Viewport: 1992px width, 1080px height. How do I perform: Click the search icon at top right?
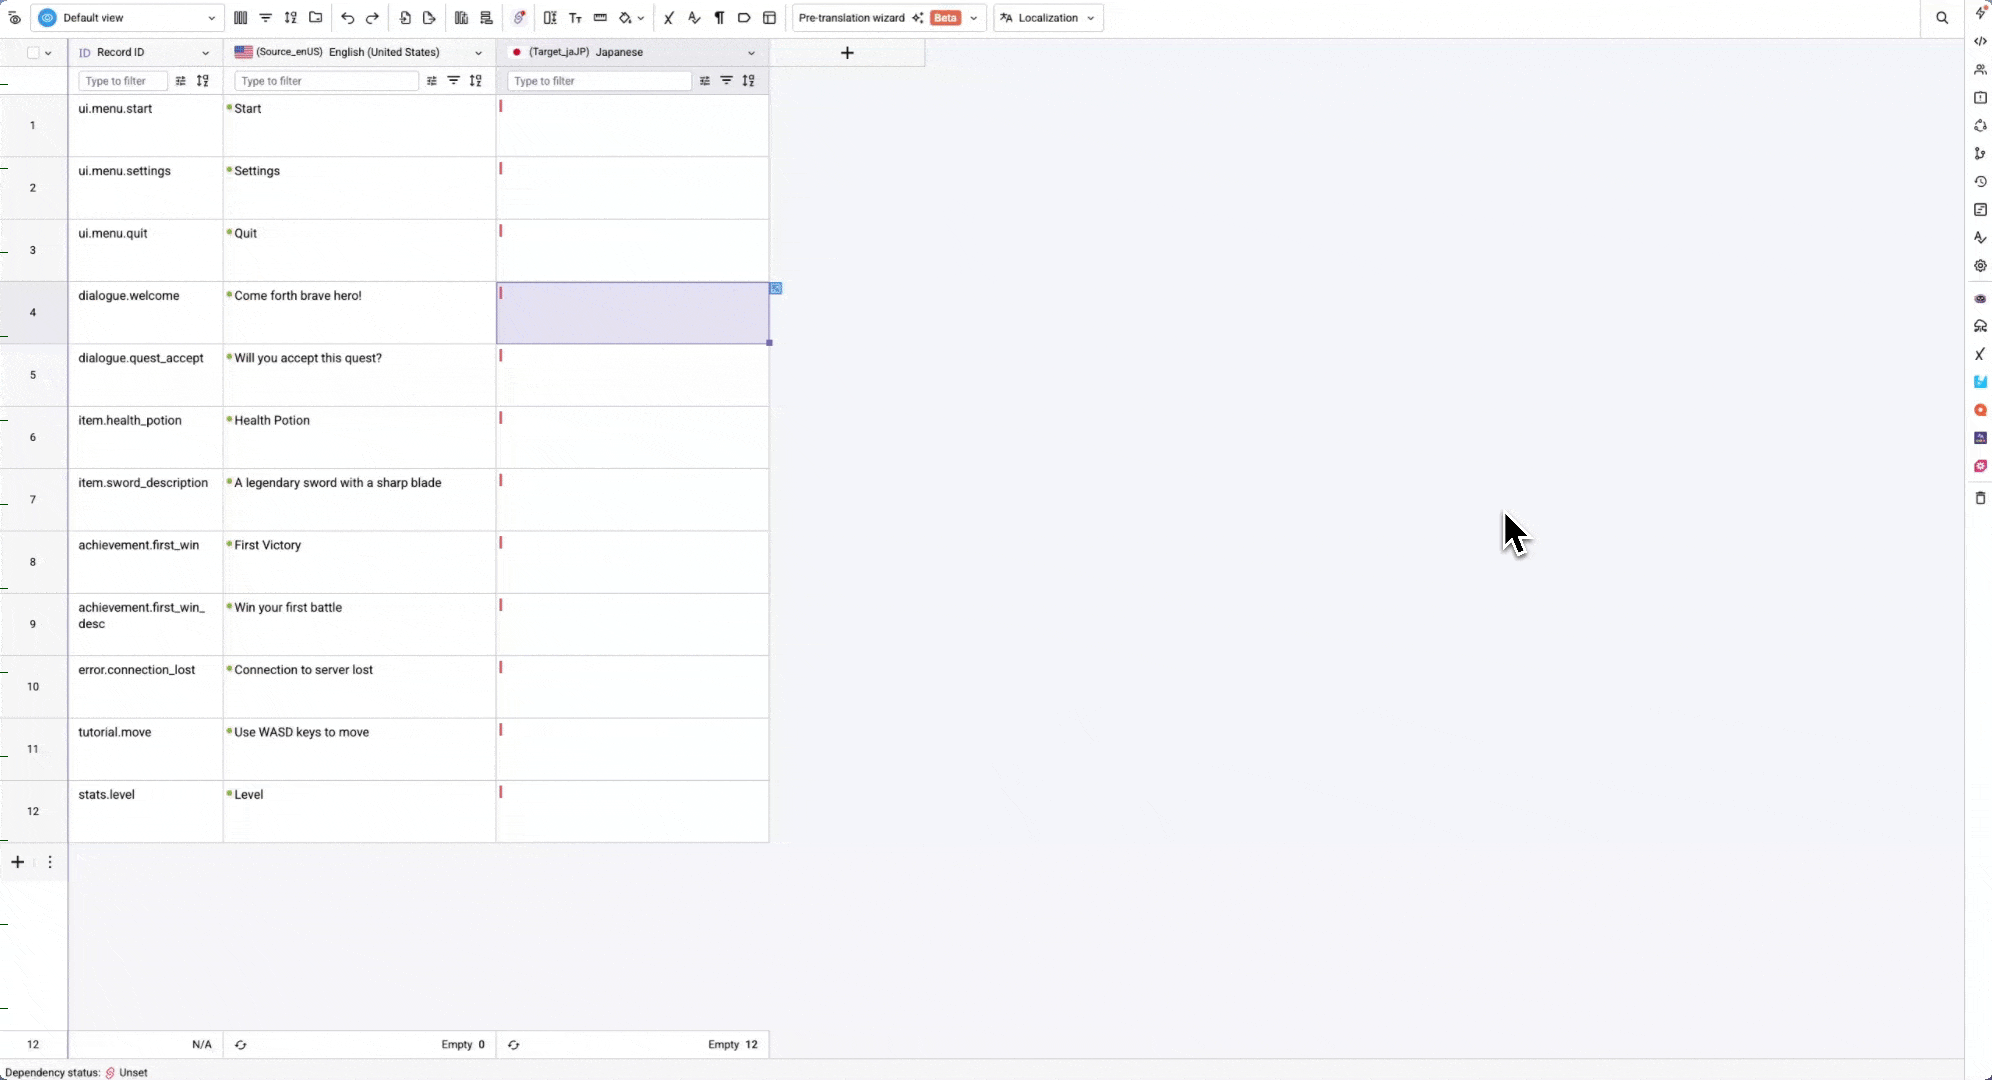pos(1941,17)
